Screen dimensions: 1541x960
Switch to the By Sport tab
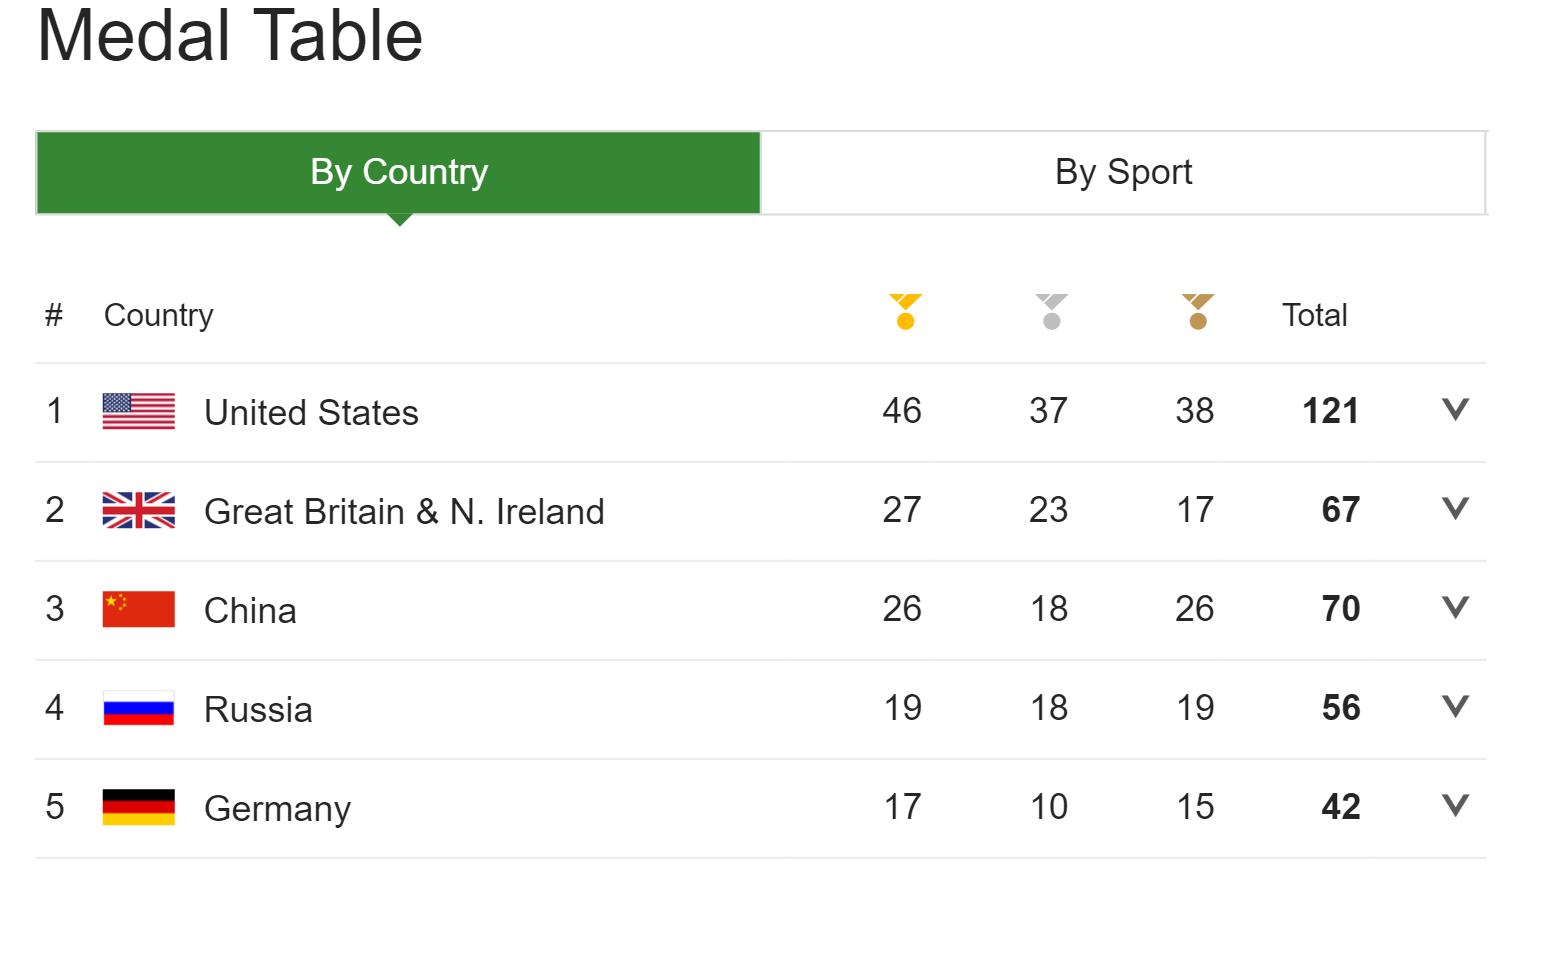pos(1123,172)
